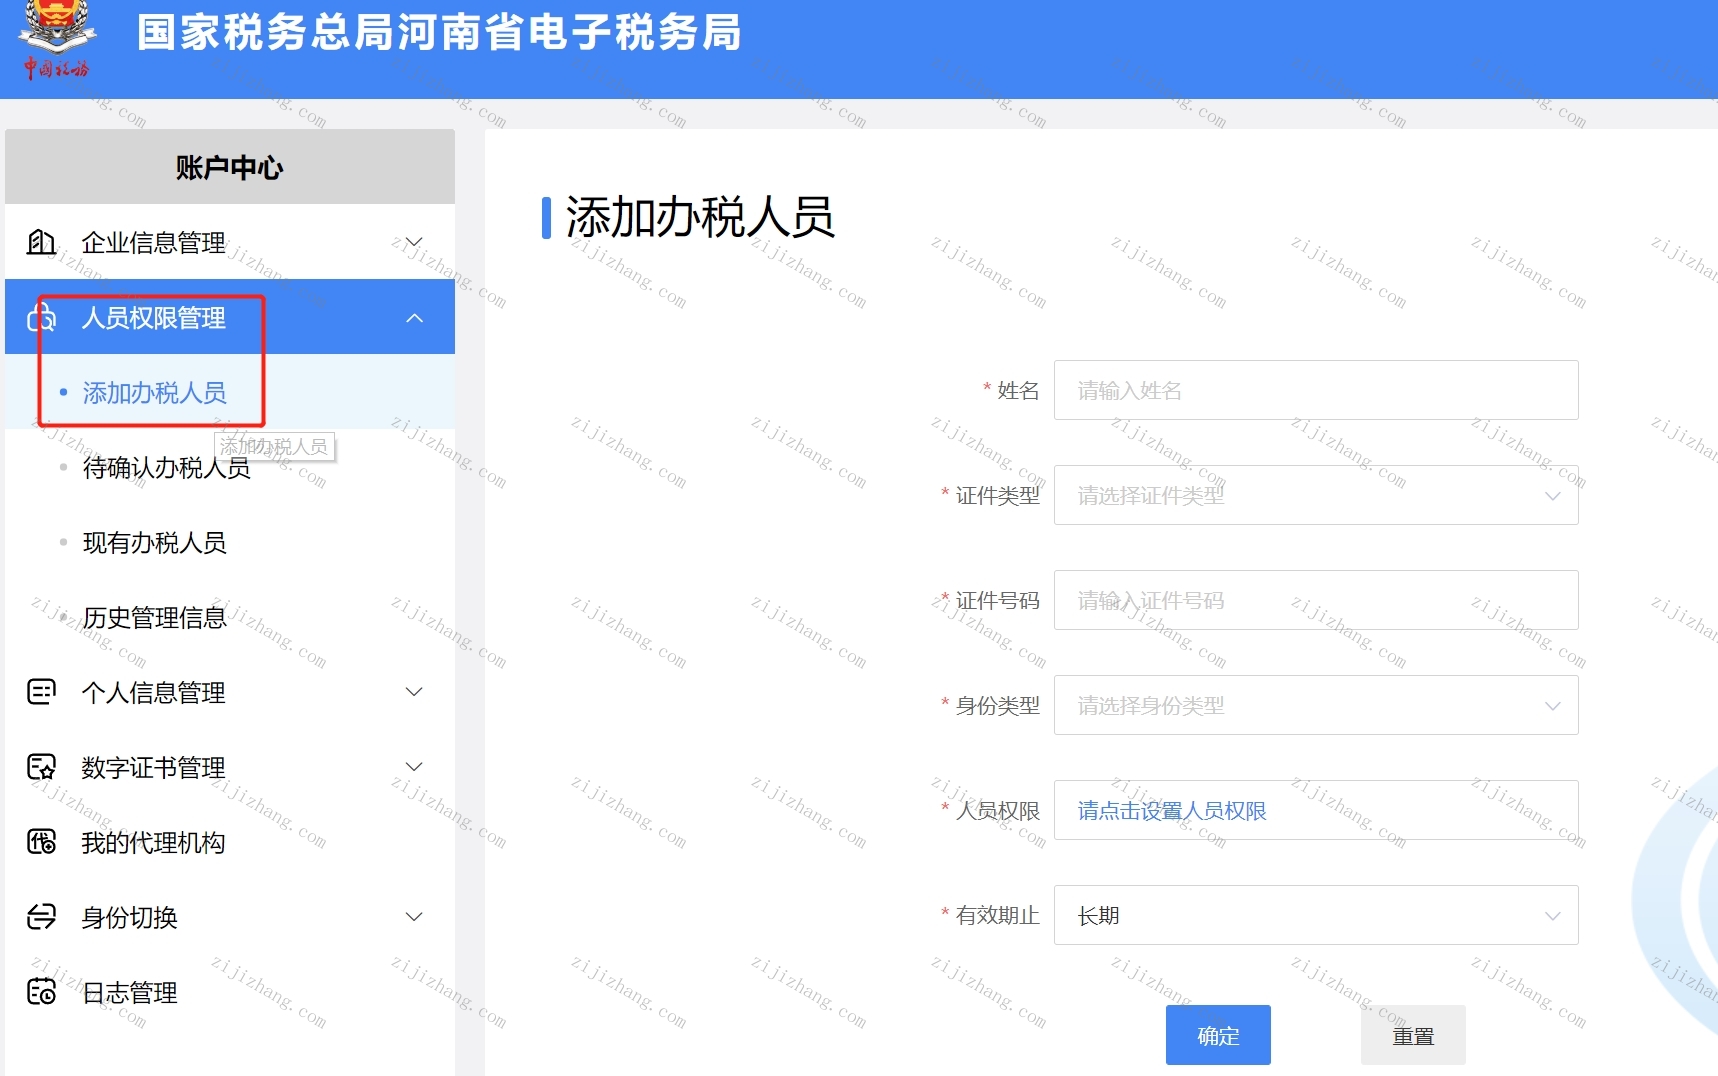
Task: Expand the 数字证书管理 chevron
Action: pyautogui.click(x=414, y=767)
